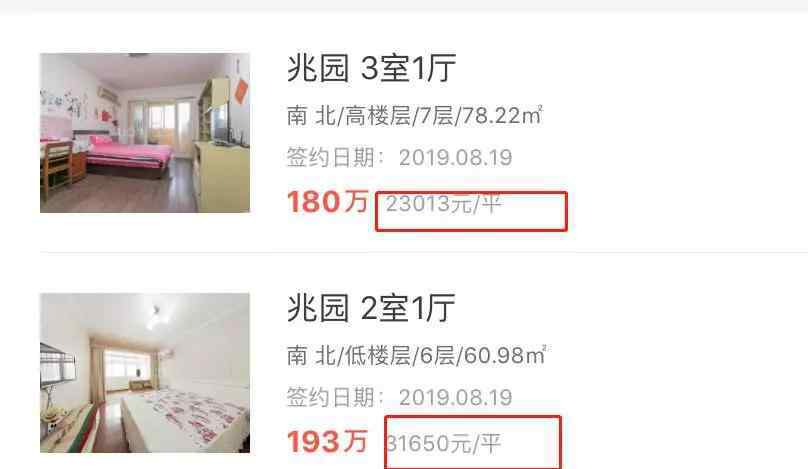Click the 78.22㎡ area value
808x469 pixels.
tap(502, 116)
